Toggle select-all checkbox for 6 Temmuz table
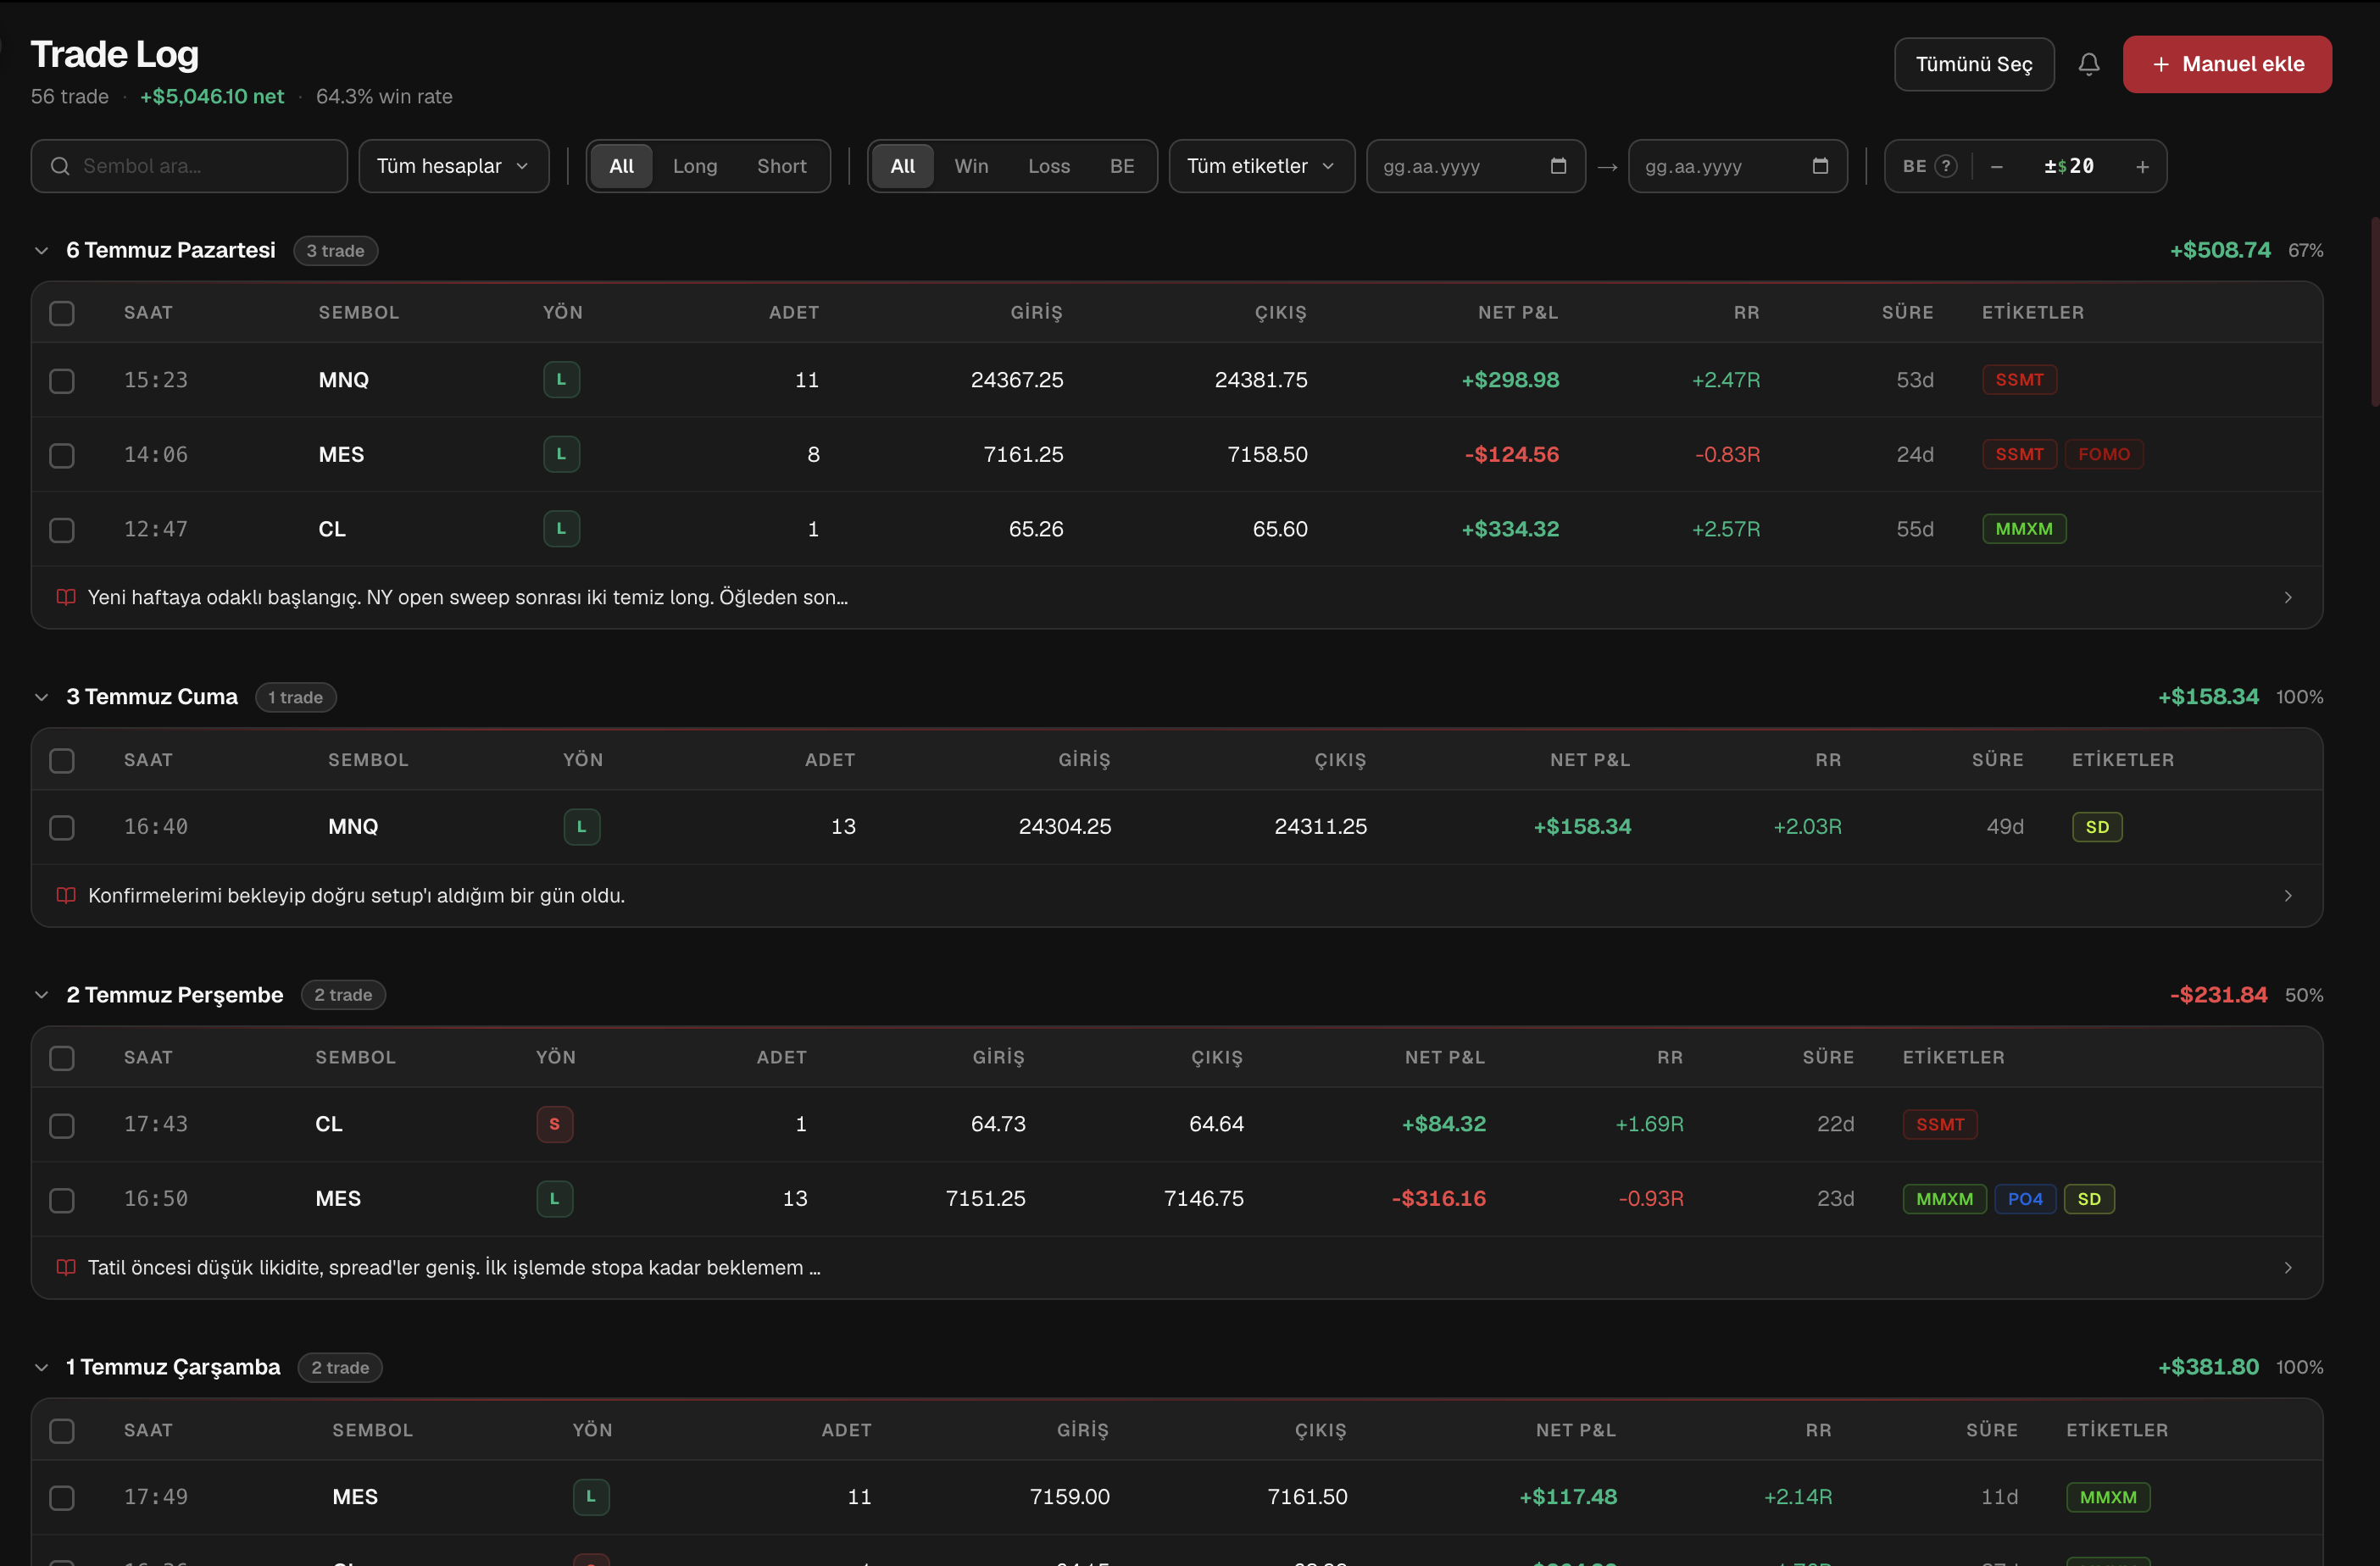This screenshot has height=1566, width=2380. point(62,313)
